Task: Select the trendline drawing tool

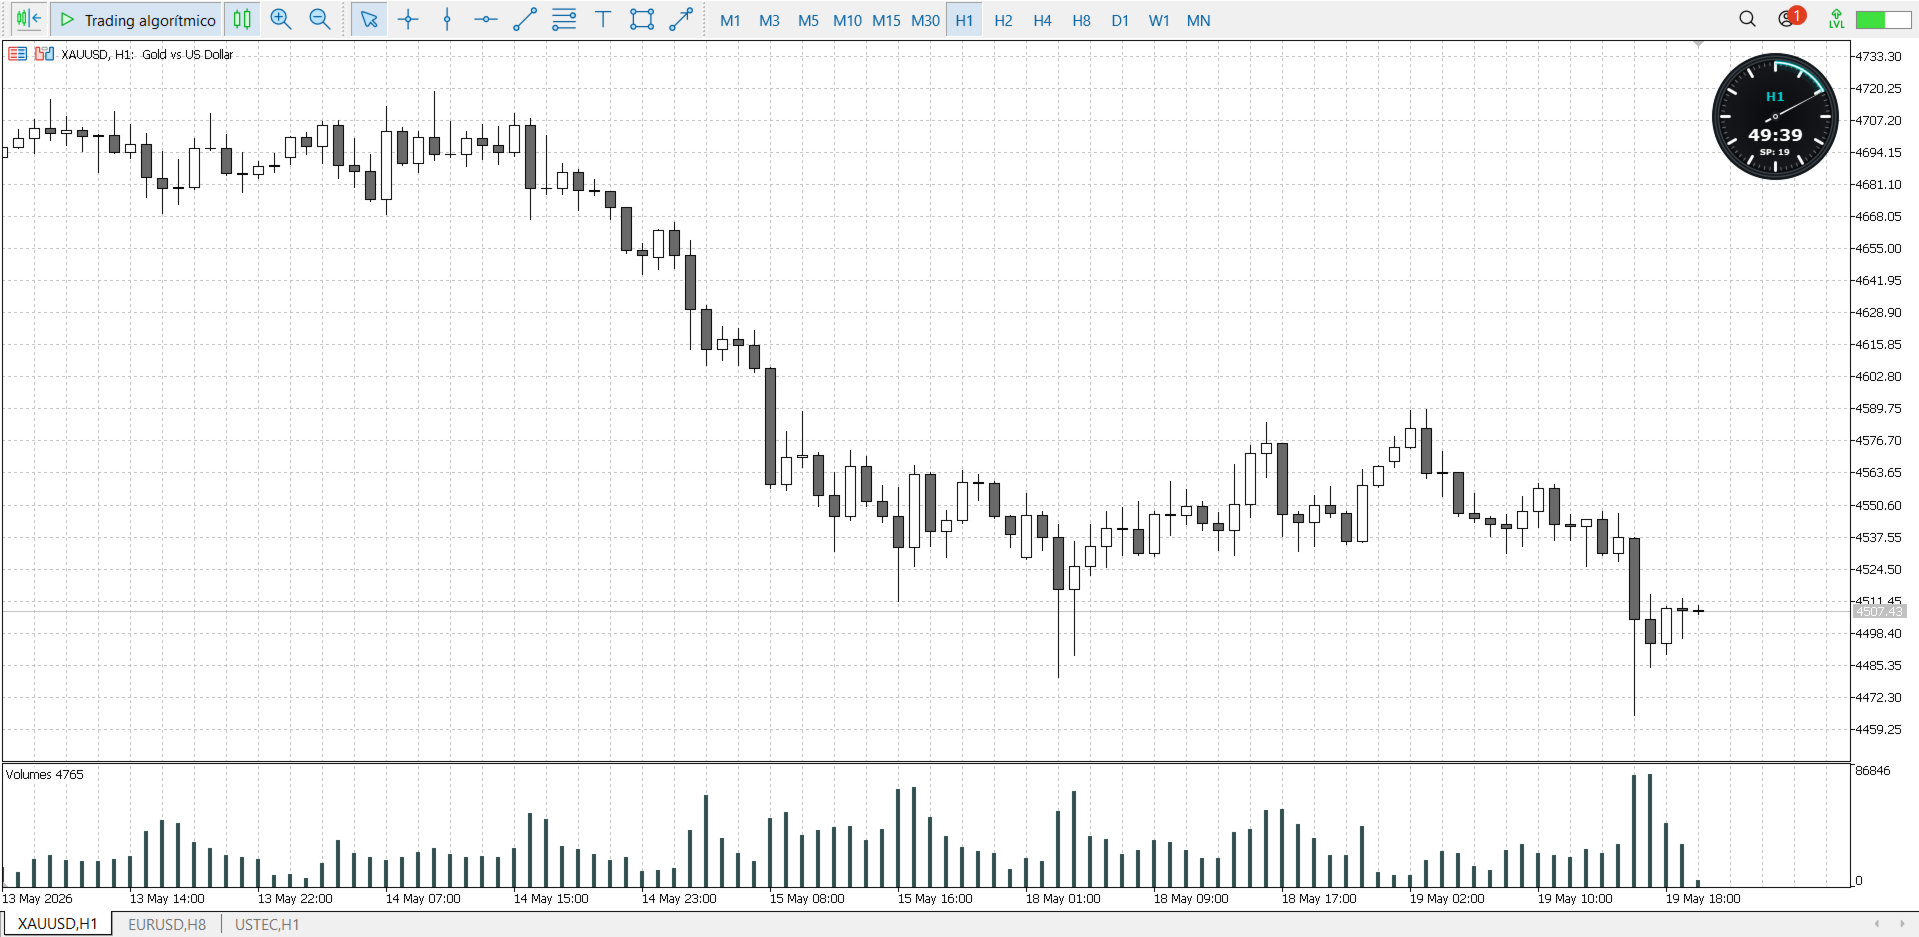Action: tap(525, 20)
